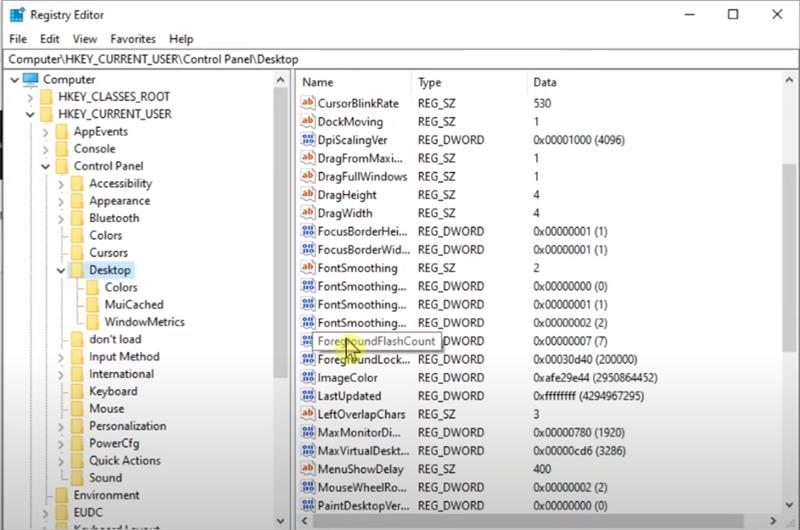
Task: Click the FontSmoothing REG_SZ value icon
Action: pos(308,268)
